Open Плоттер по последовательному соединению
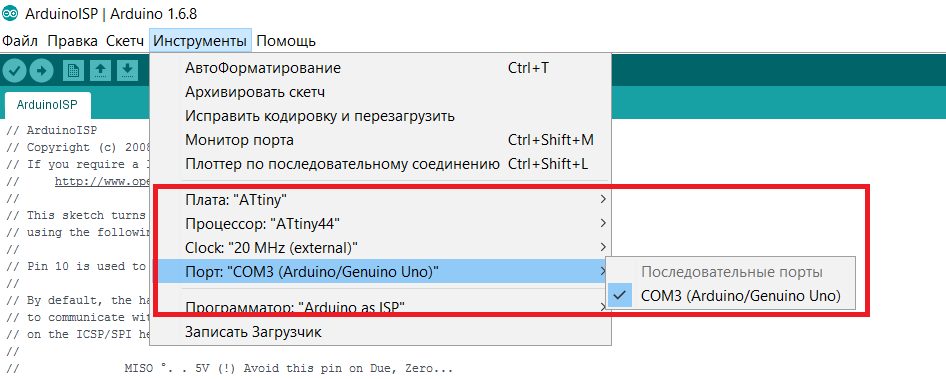 pyautogui.click(x=381, y=164)
